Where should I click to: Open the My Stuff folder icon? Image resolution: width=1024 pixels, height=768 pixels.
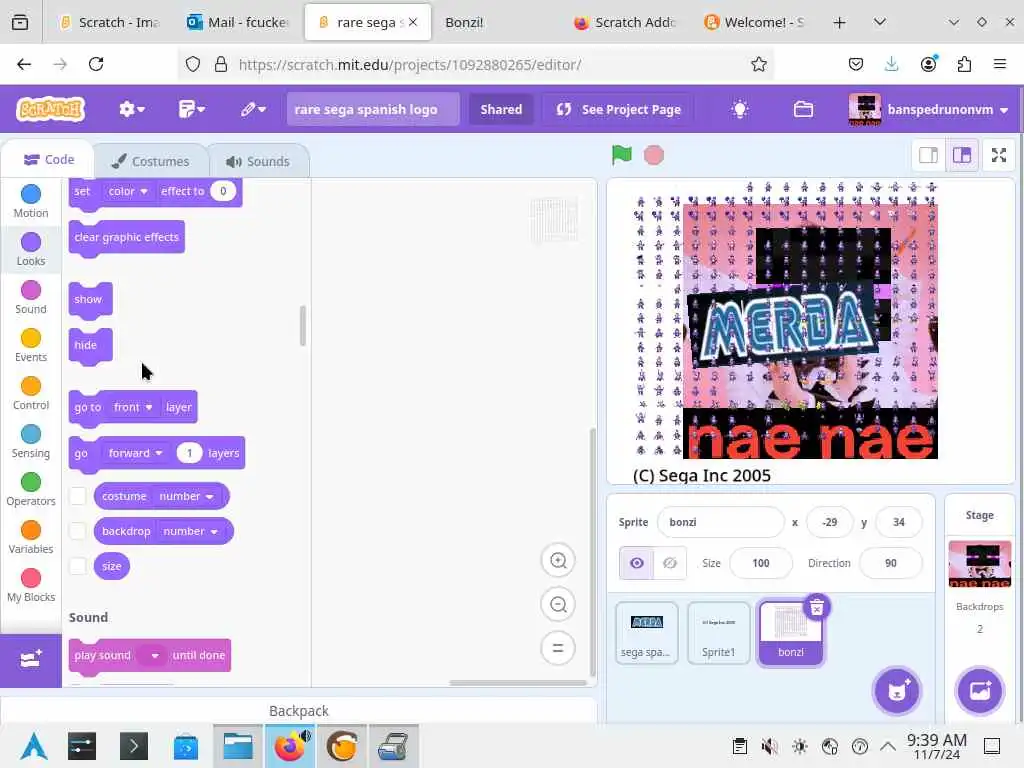coord(803,109)
